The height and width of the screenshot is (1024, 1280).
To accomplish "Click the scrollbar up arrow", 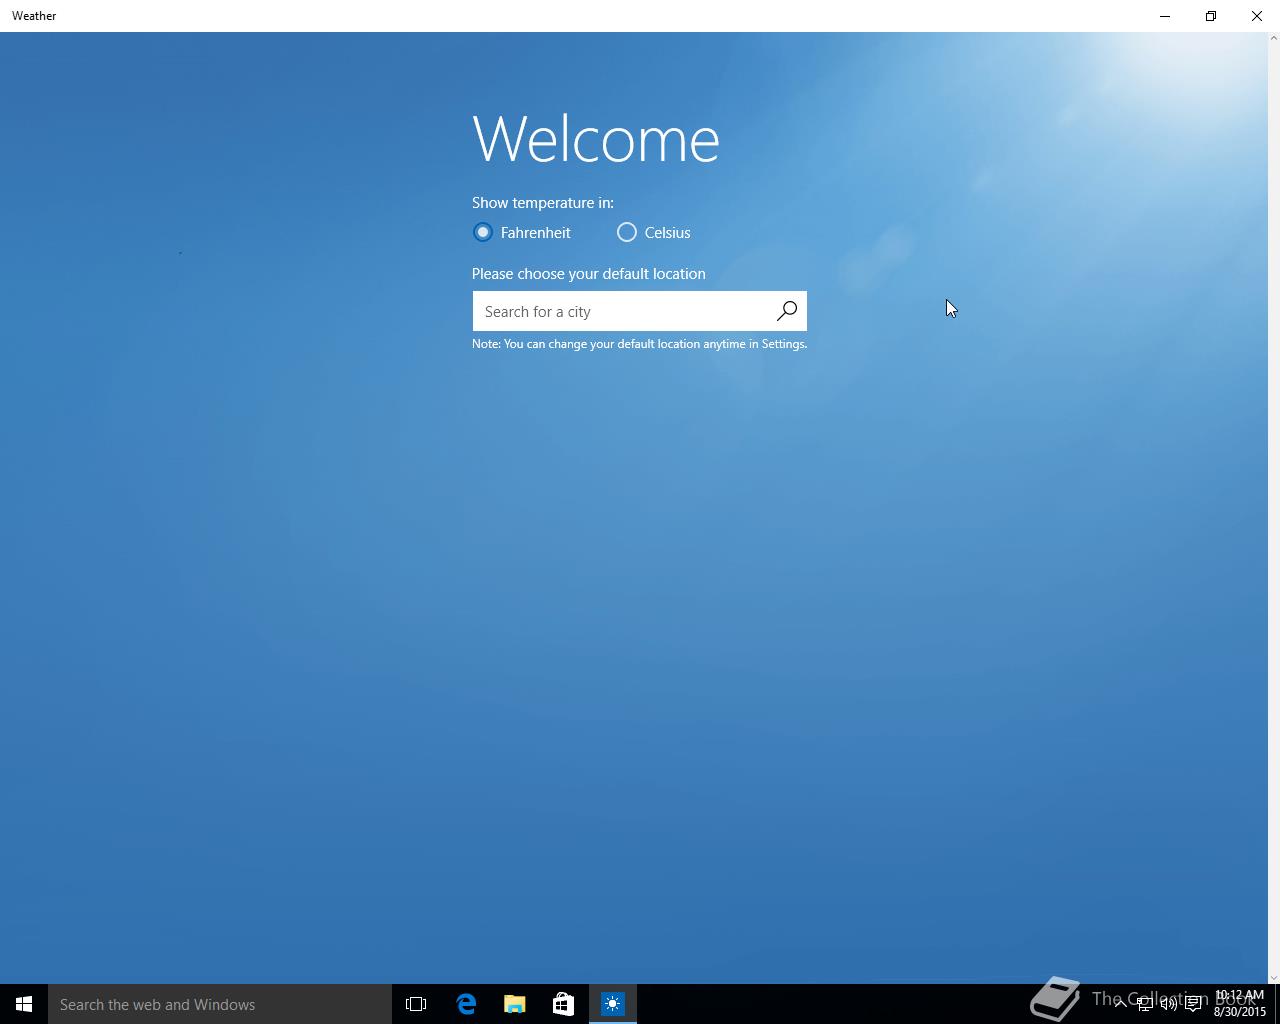I will 1274,38.
